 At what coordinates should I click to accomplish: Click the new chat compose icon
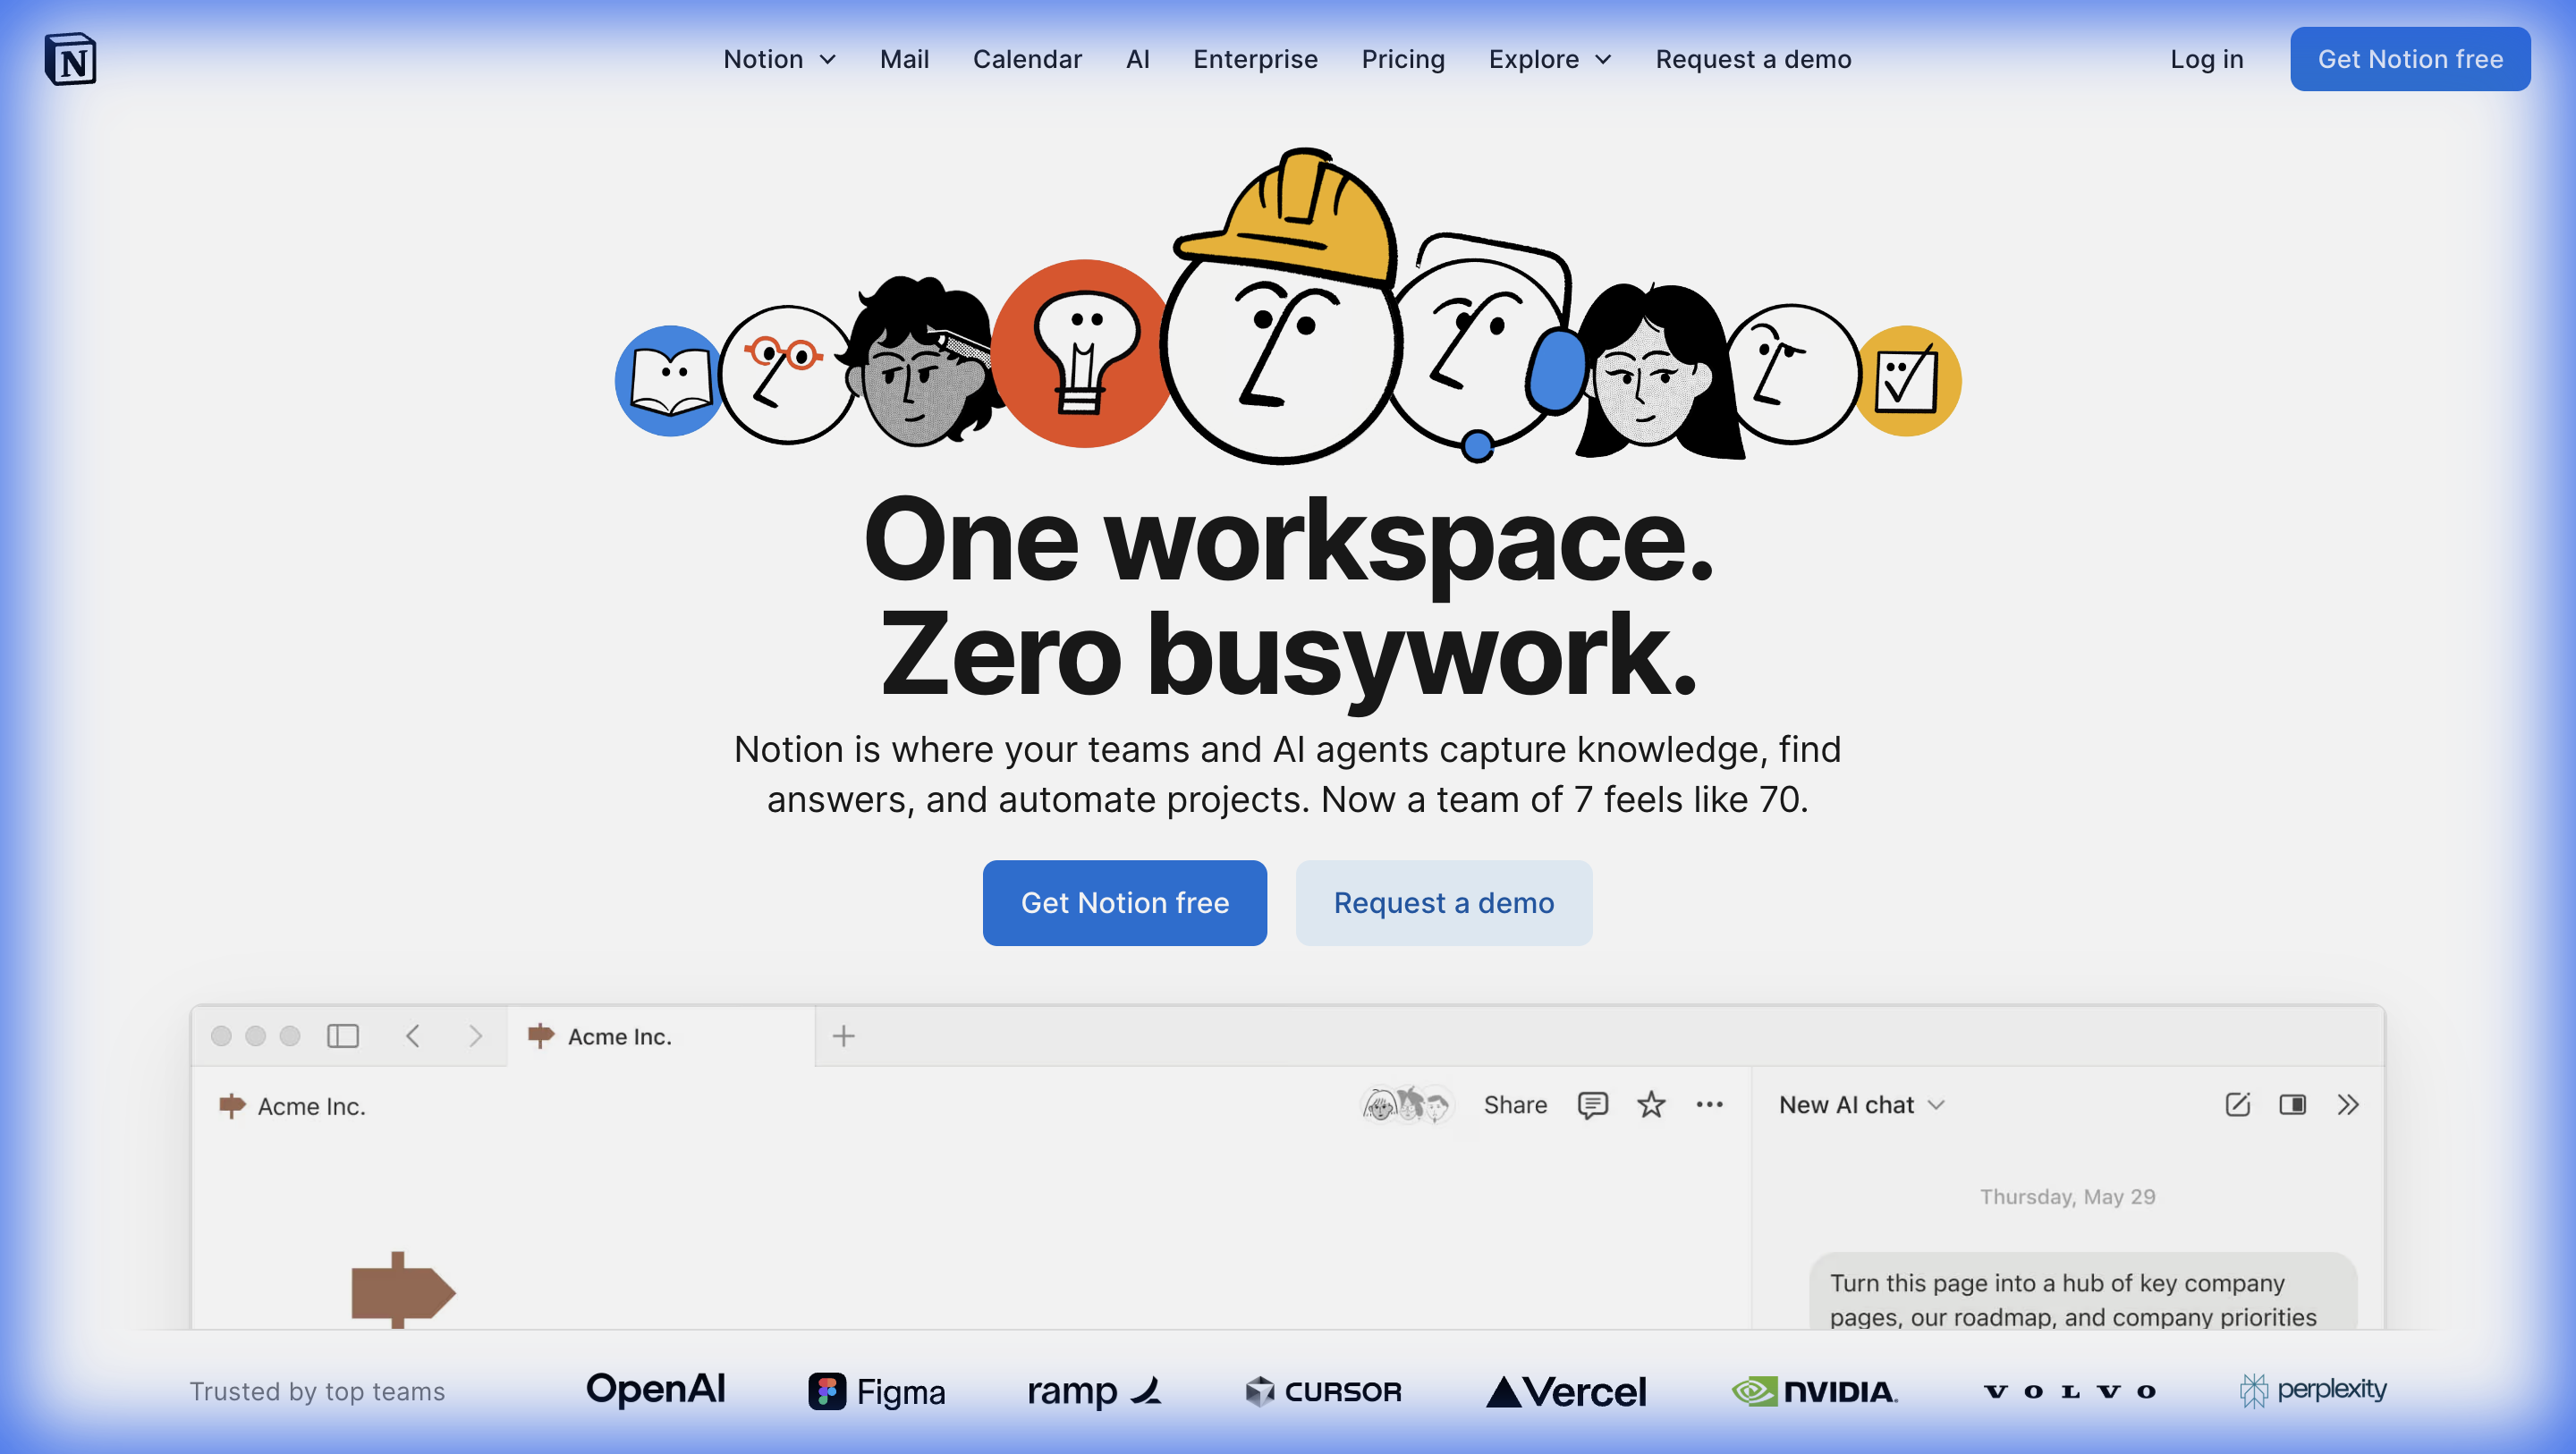pos(2237,1104)
